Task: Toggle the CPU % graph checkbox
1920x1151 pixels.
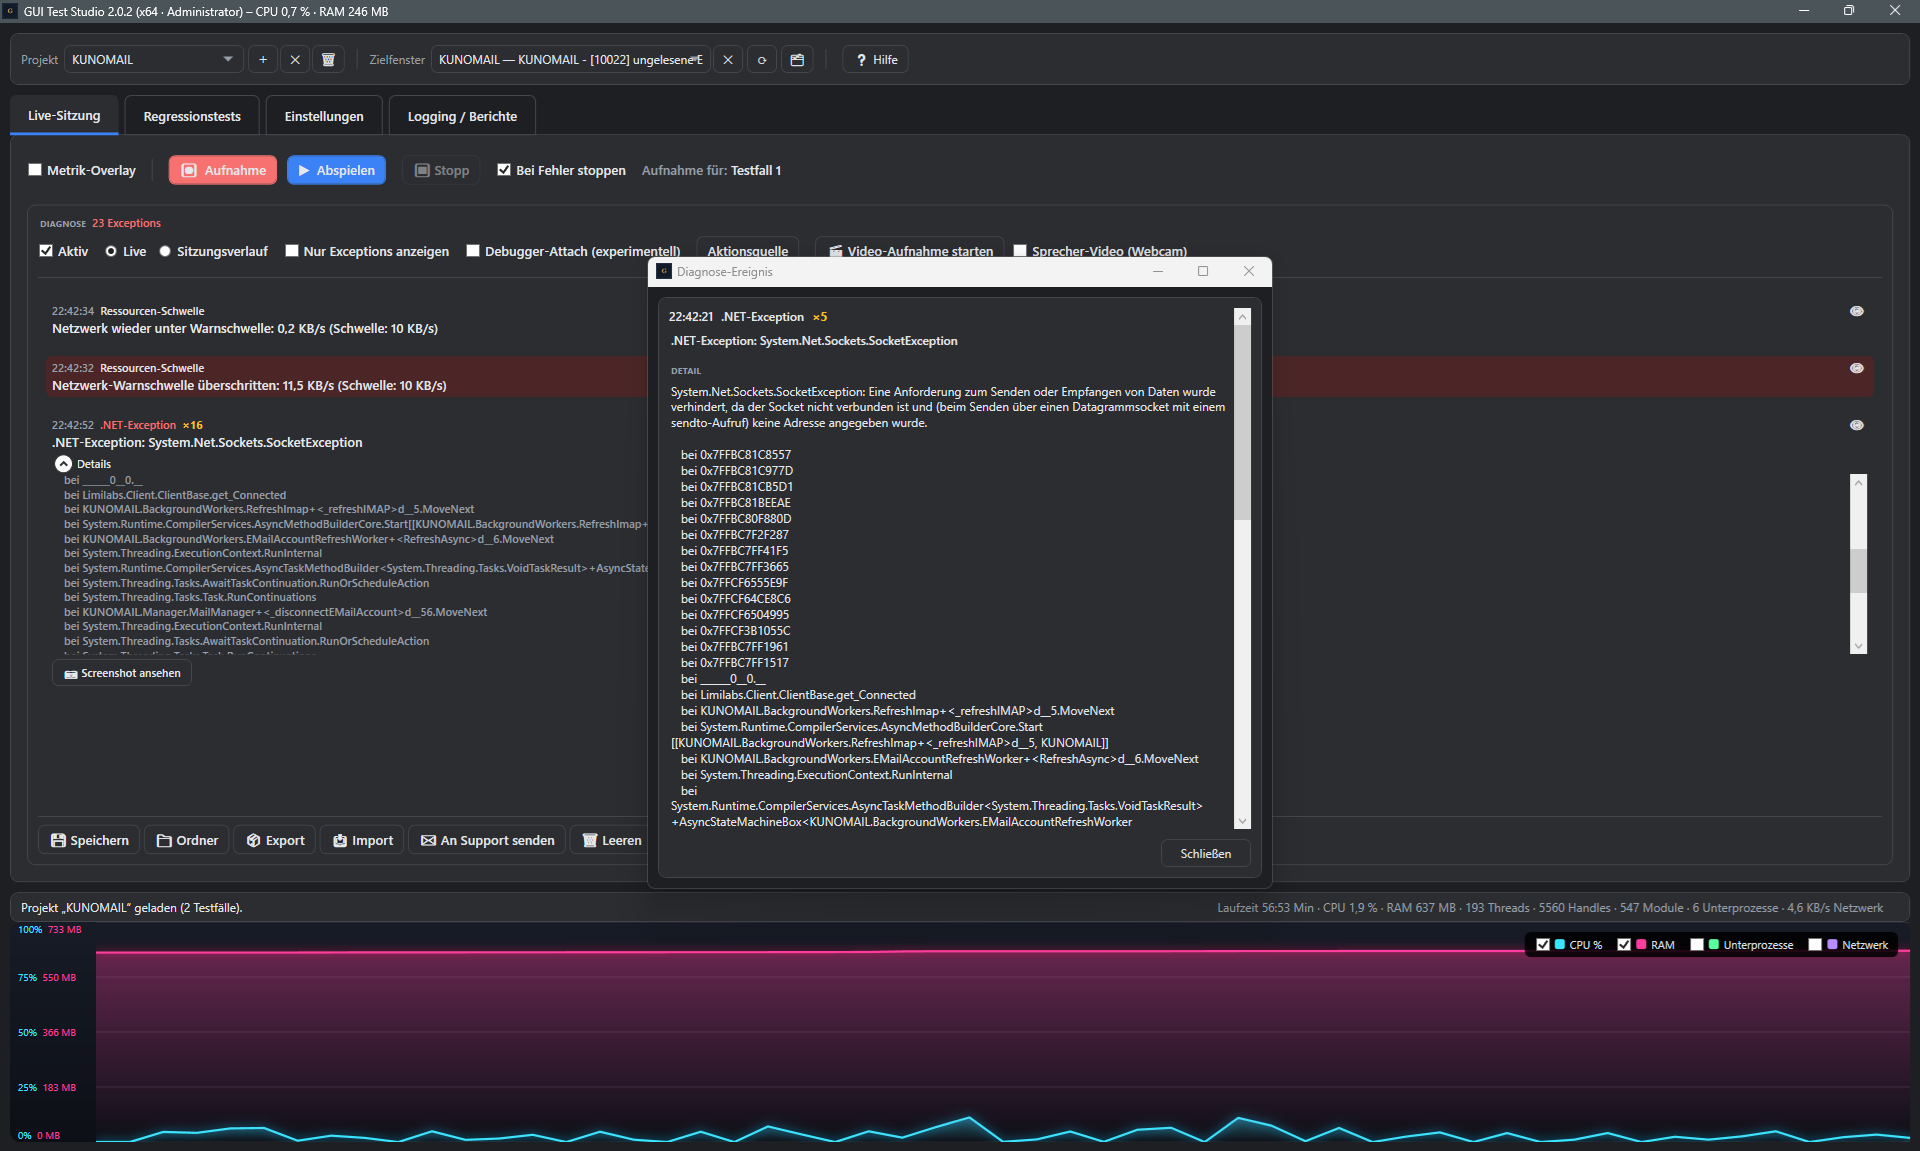Action: [x=1543, y=944]
